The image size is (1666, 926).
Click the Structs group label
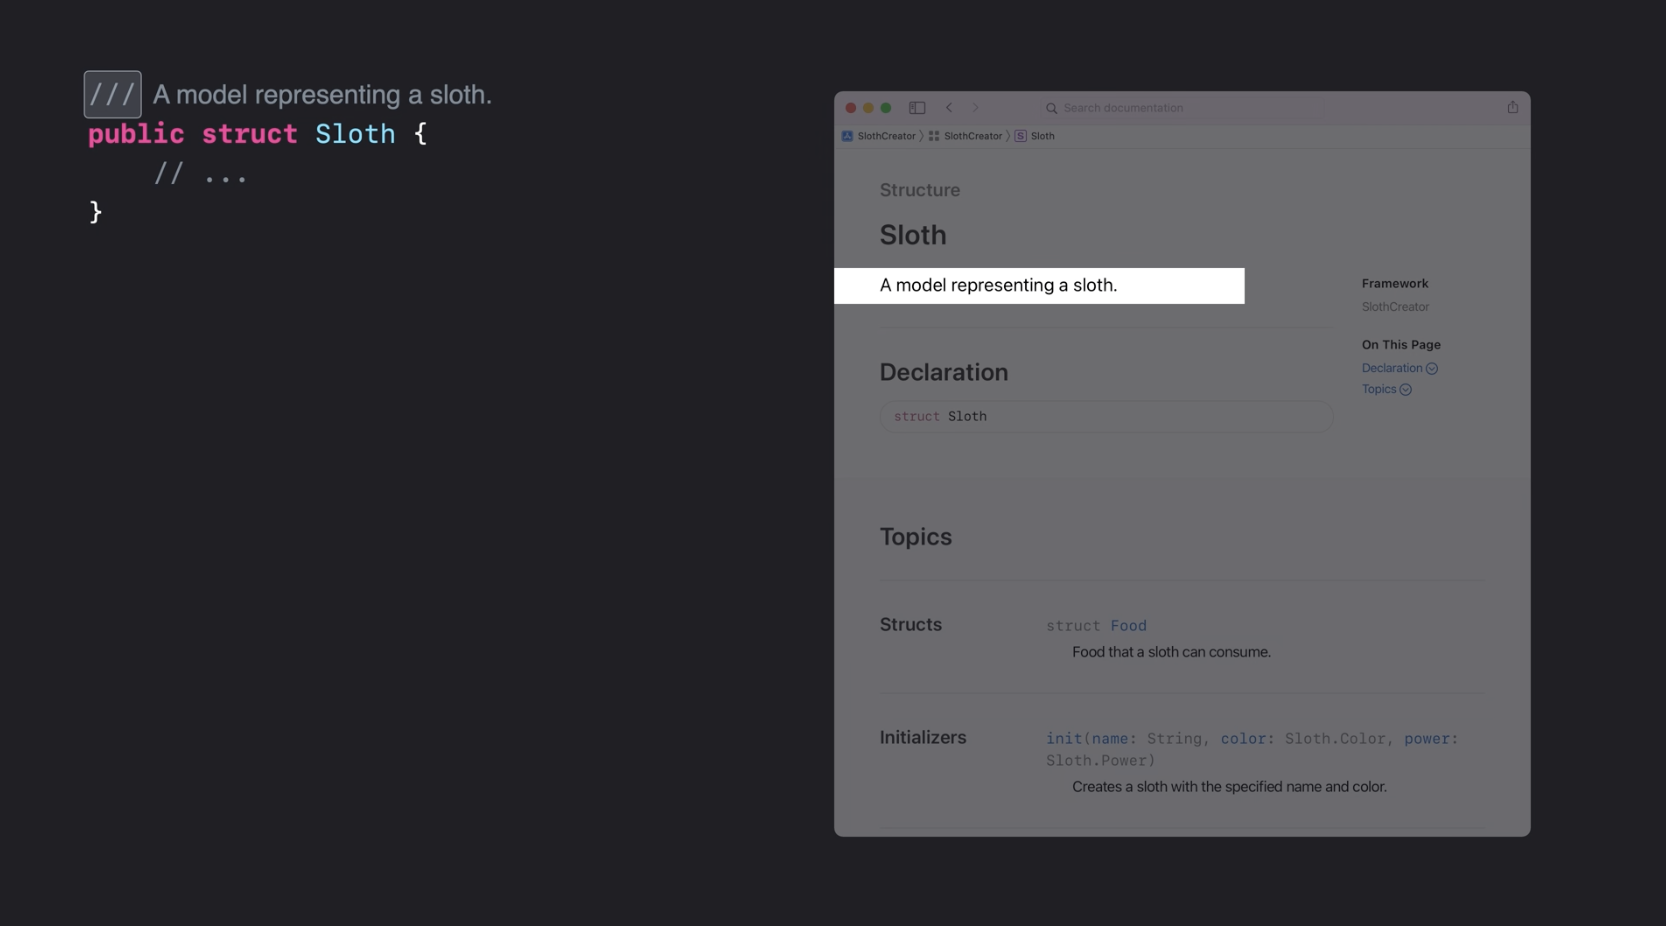click(910, 624)
